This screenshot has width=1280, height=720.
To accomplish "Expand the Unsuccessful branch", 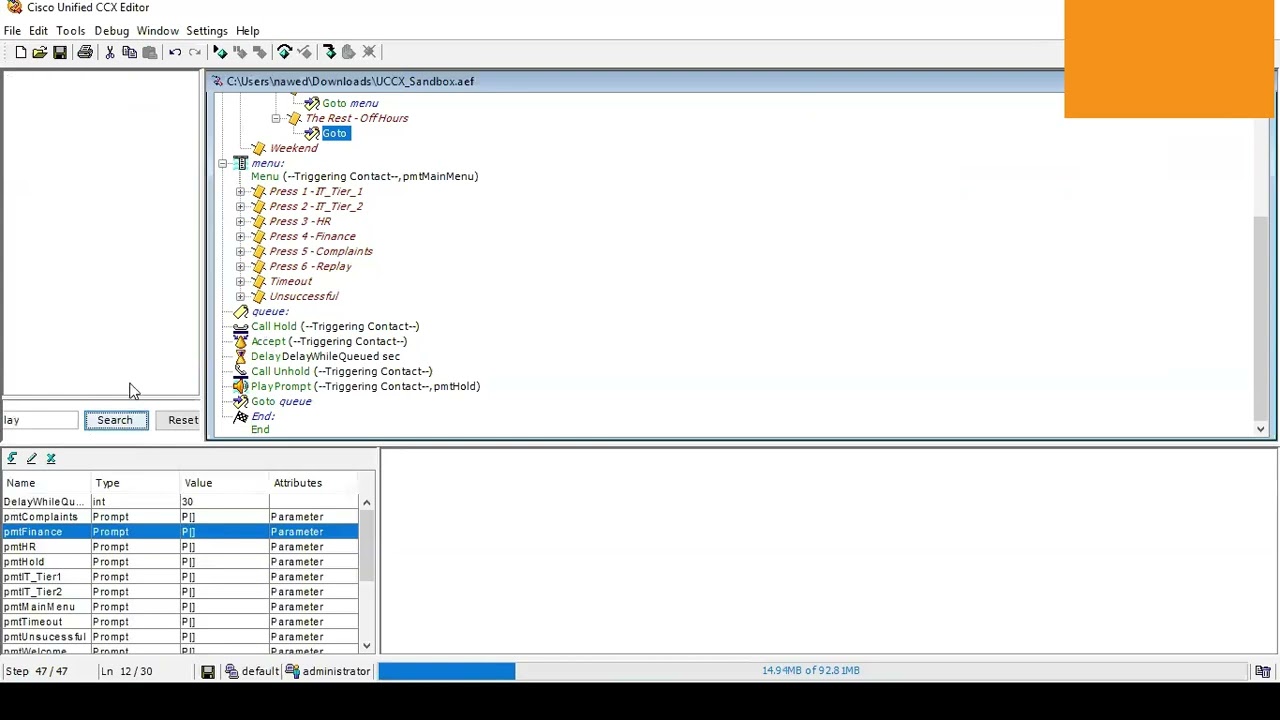I will (x=240, y=296).
